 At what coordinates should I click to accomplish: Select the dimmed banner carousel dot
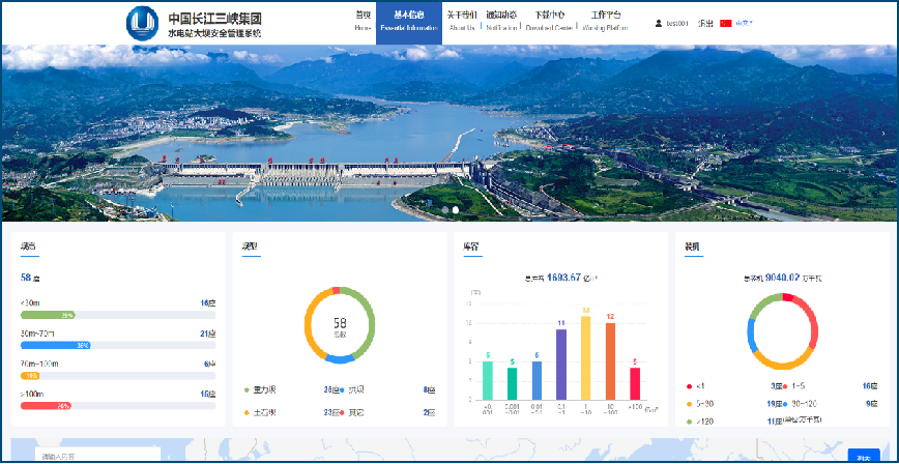coord(444,210)
